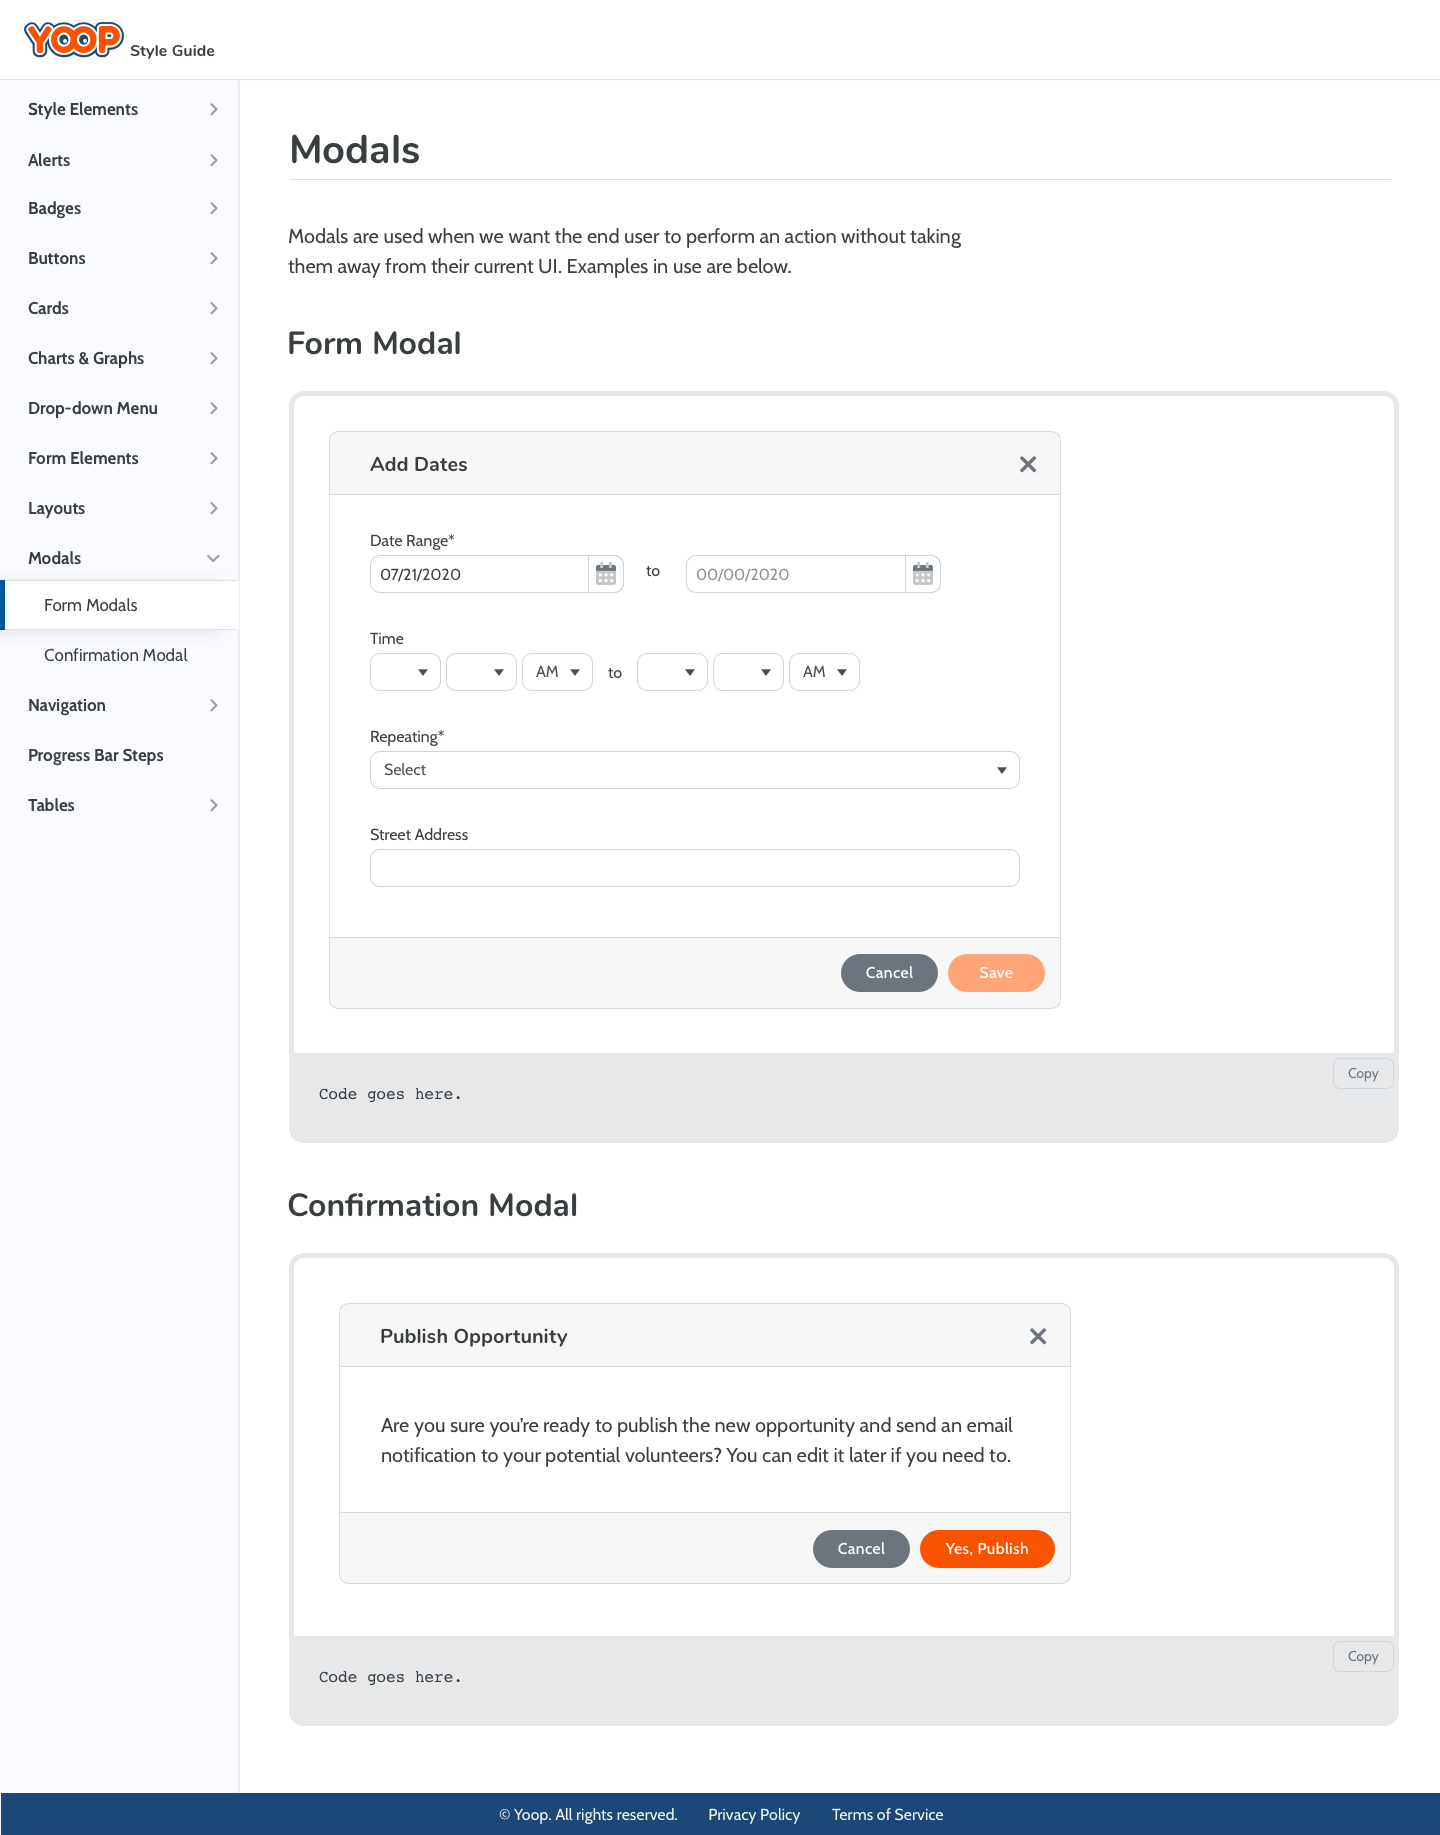Click the Time label

click(387, 638)
